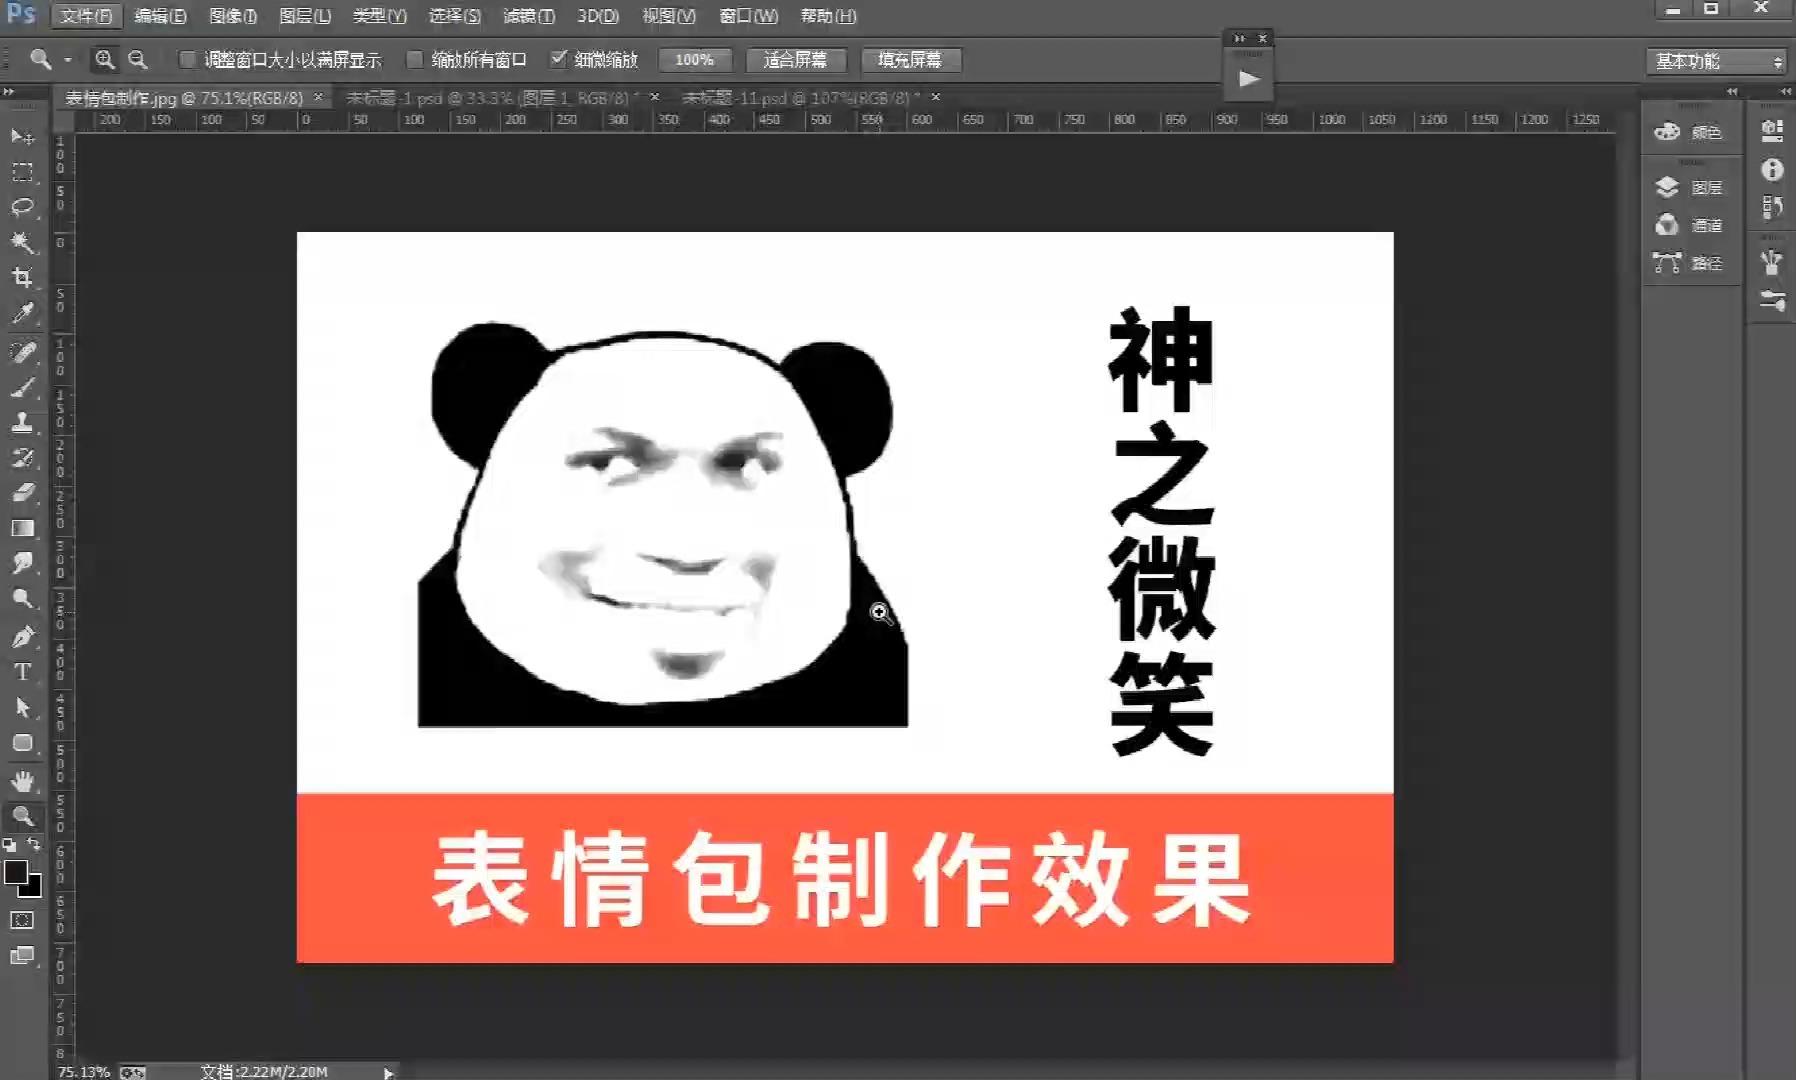This screenshot has width=1796, height=1080.
Task: Activate Zoom In mode in options bar
Action: [x=105, y=60]
